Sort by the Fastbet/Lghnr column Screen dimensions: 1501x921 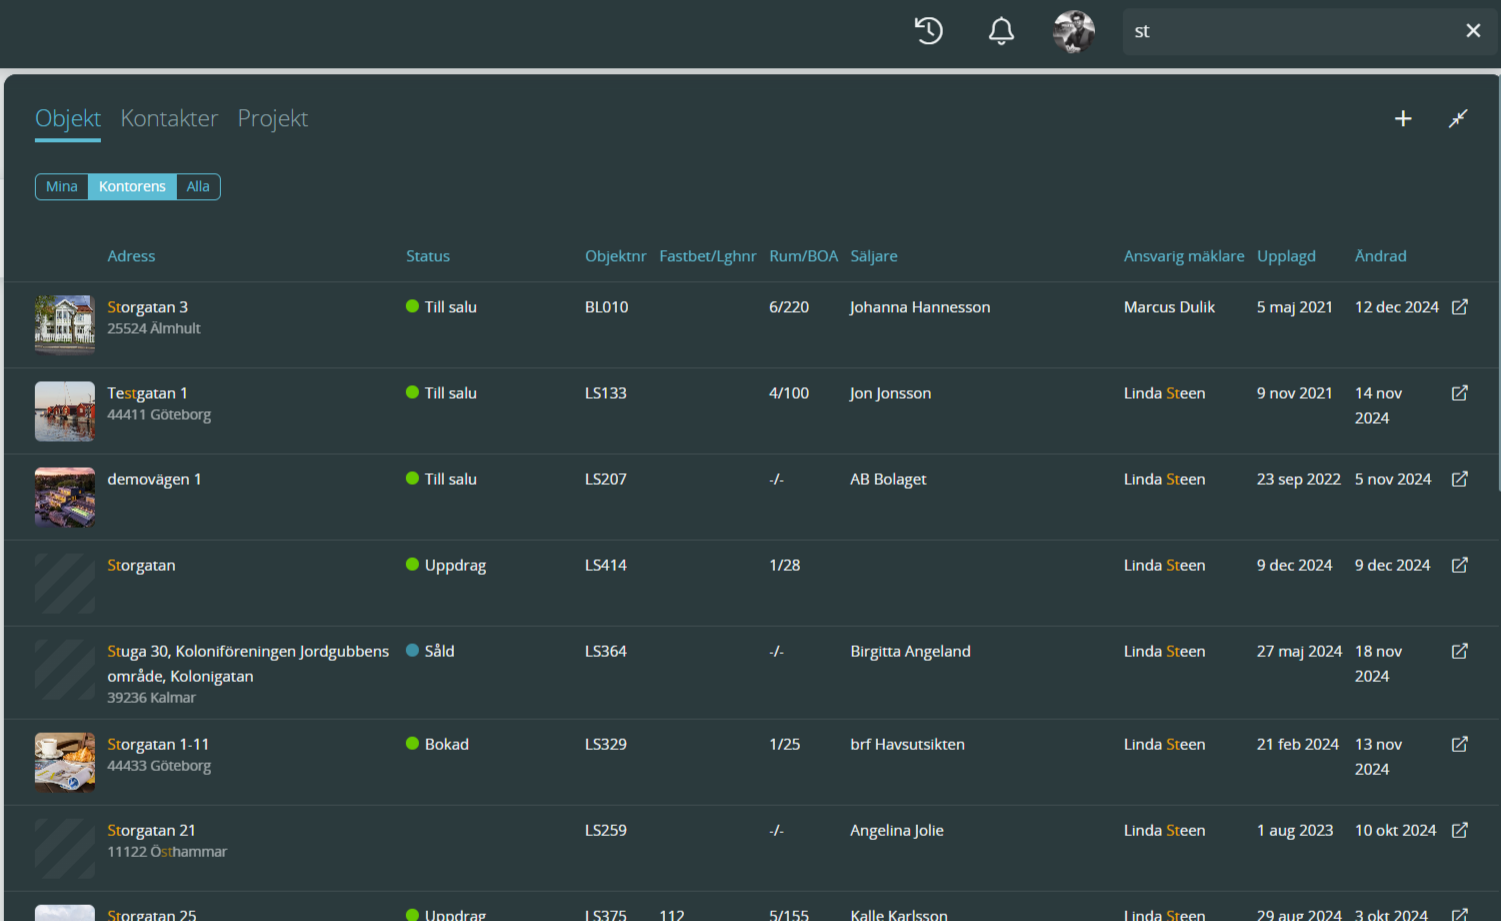(708, 256)
